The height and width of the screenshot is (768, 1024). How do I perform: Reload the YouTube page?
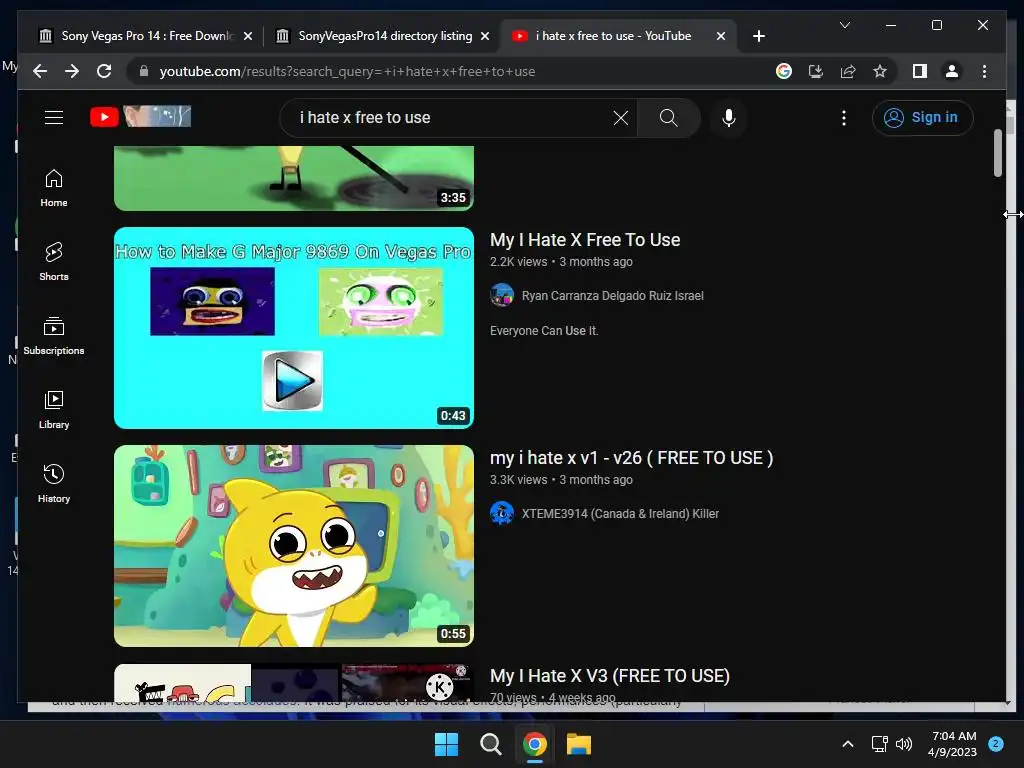[x=104, y=71]
